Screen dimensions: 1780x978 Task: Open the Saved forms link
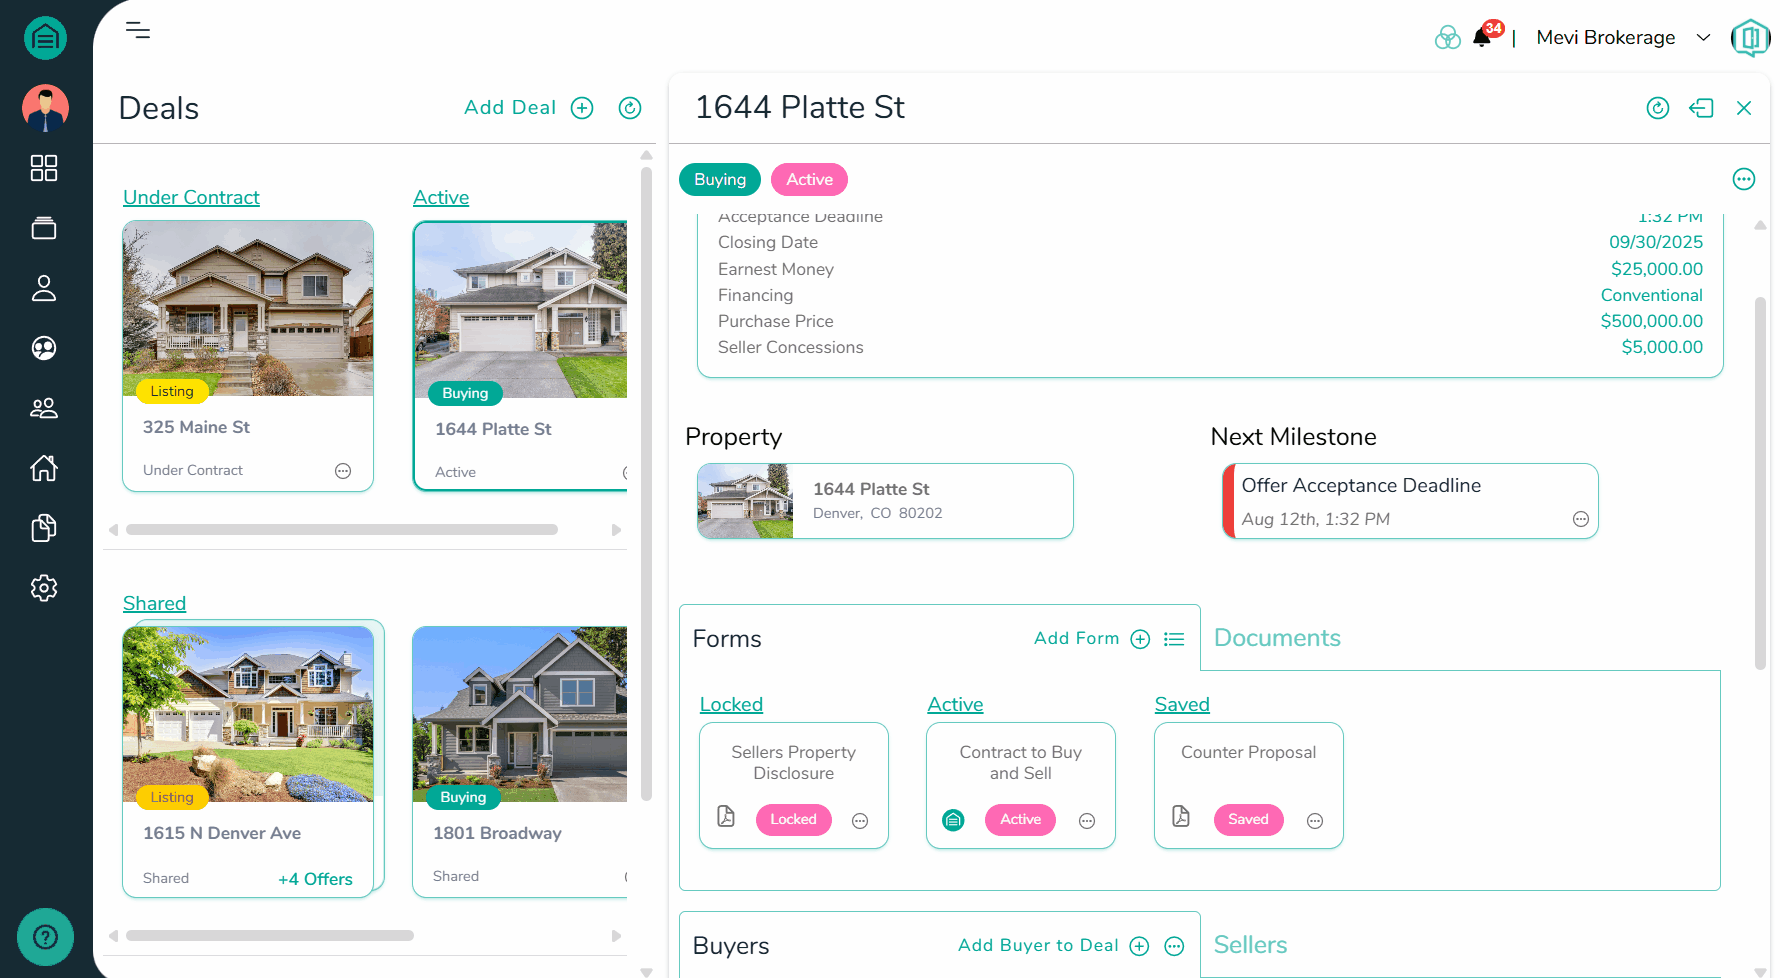tap(1182, 705)
